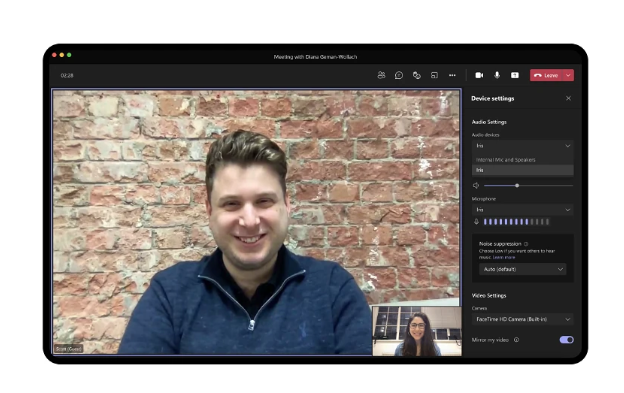The height and width of the screenshot is (393, 624).
Task: Share content via the share tray icon
Action: point(515,75)
